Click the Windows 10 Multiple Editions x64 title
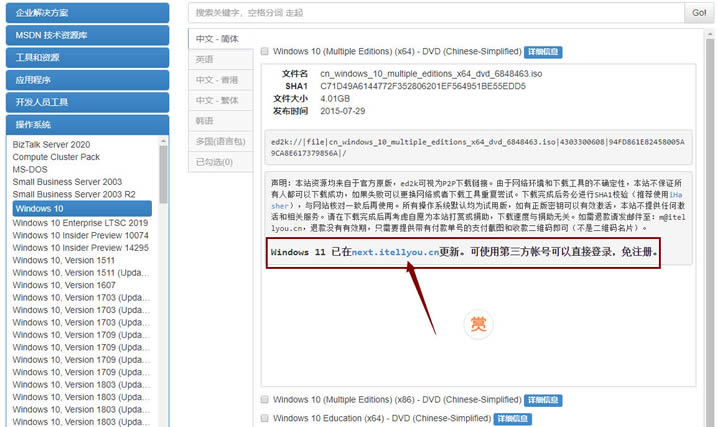The image size is (717, 427). pos(397,51)
